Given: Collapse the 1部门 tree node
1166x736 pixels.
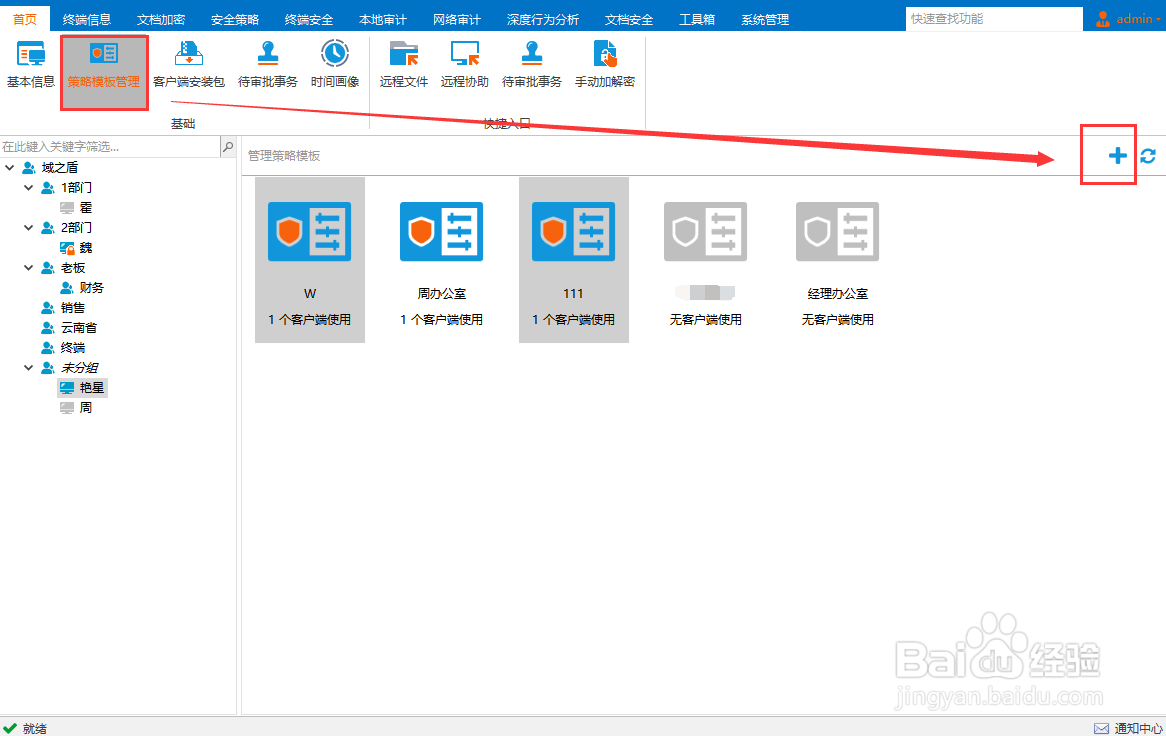Looking at the screenshot, I should (28, 187).
